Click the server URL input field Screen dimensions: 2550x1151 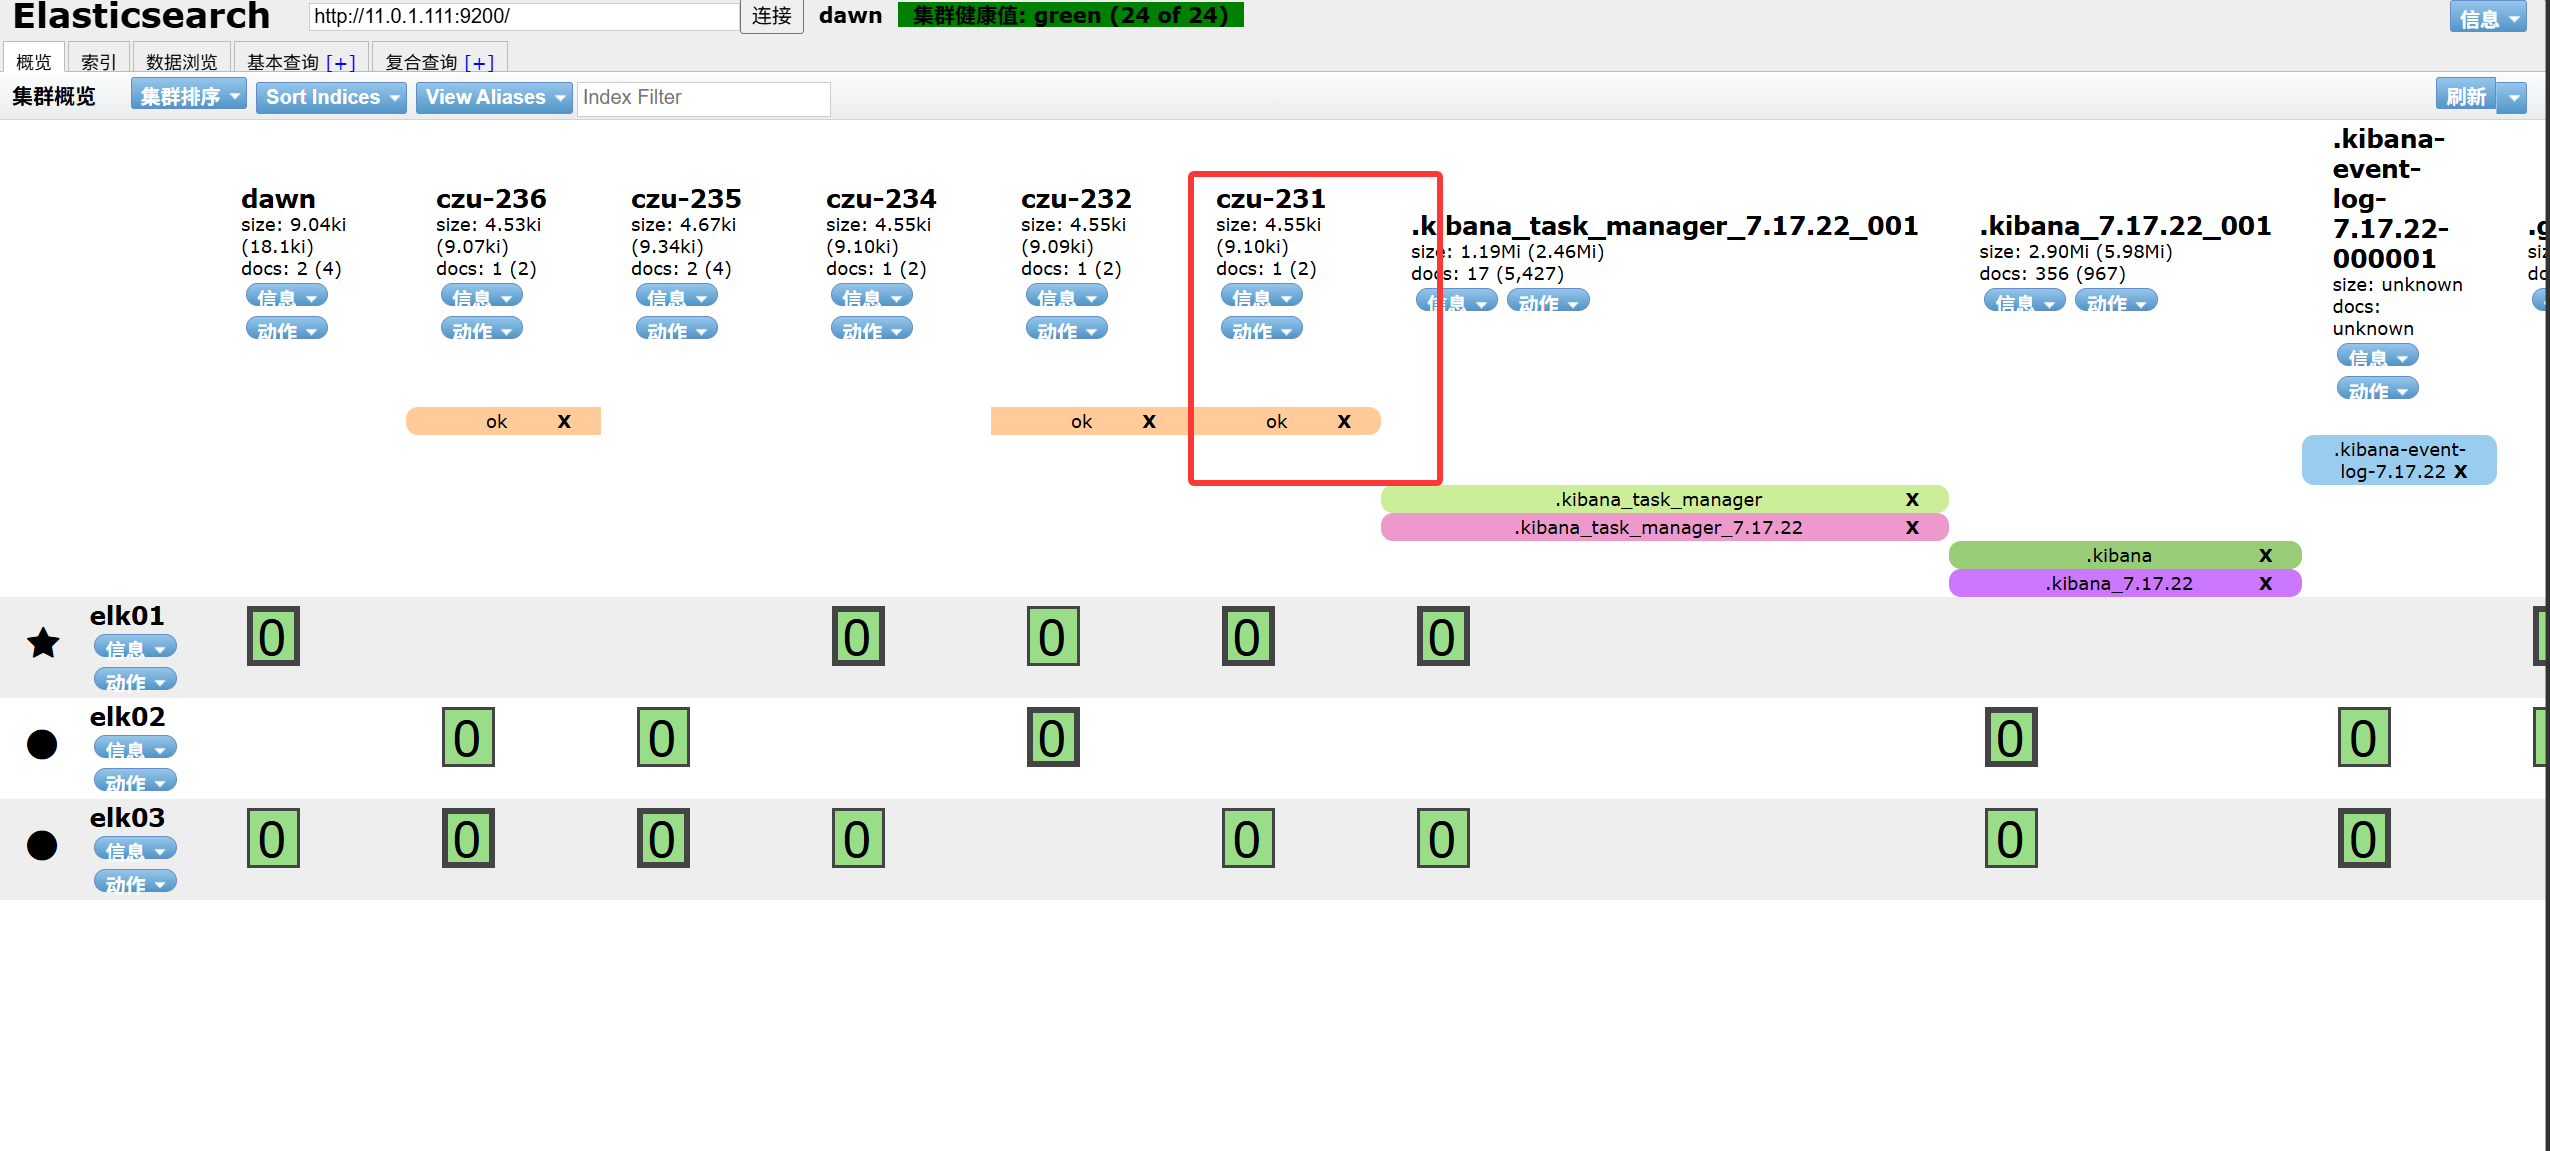click(x=524, y=16)
